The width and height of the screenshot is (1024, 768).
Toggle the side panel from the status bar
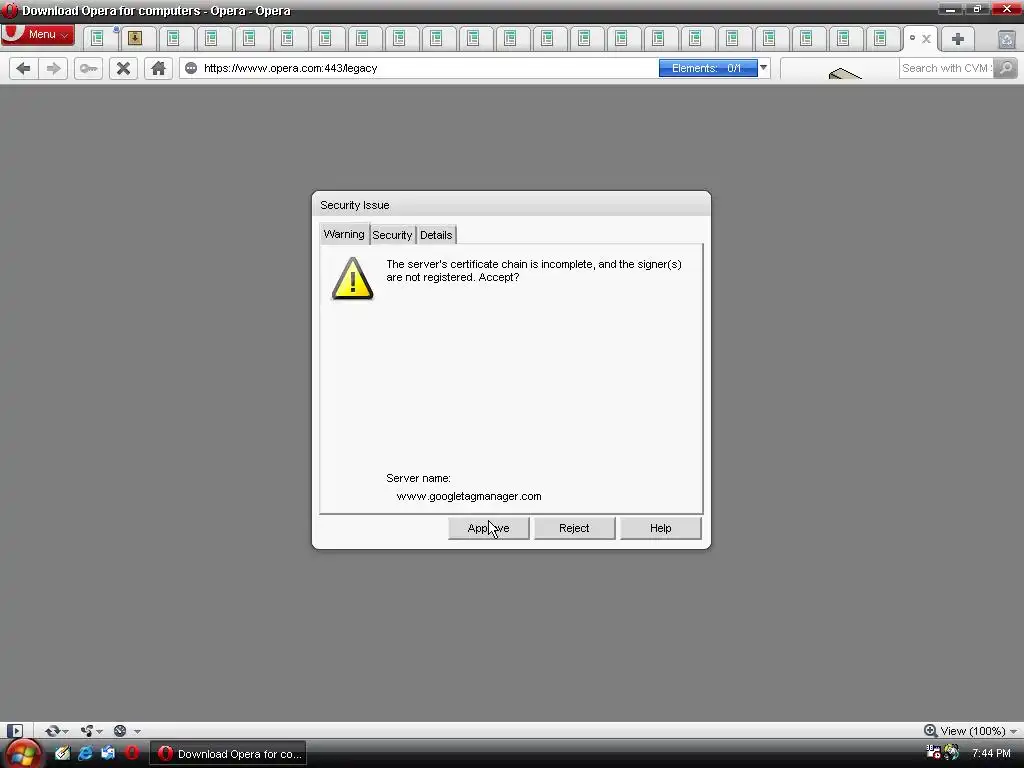(14, 731)
